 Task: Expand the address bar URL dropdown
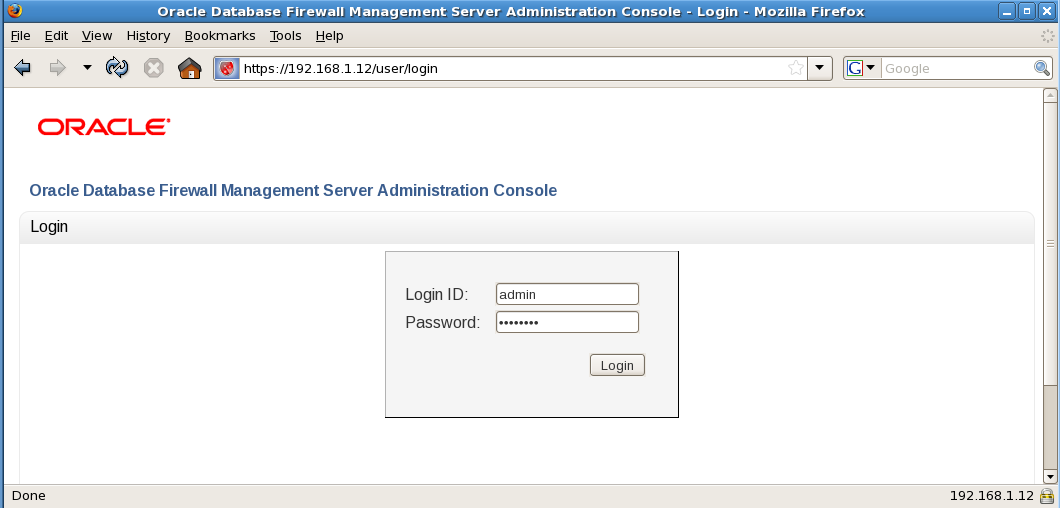(x=820, y=68)
